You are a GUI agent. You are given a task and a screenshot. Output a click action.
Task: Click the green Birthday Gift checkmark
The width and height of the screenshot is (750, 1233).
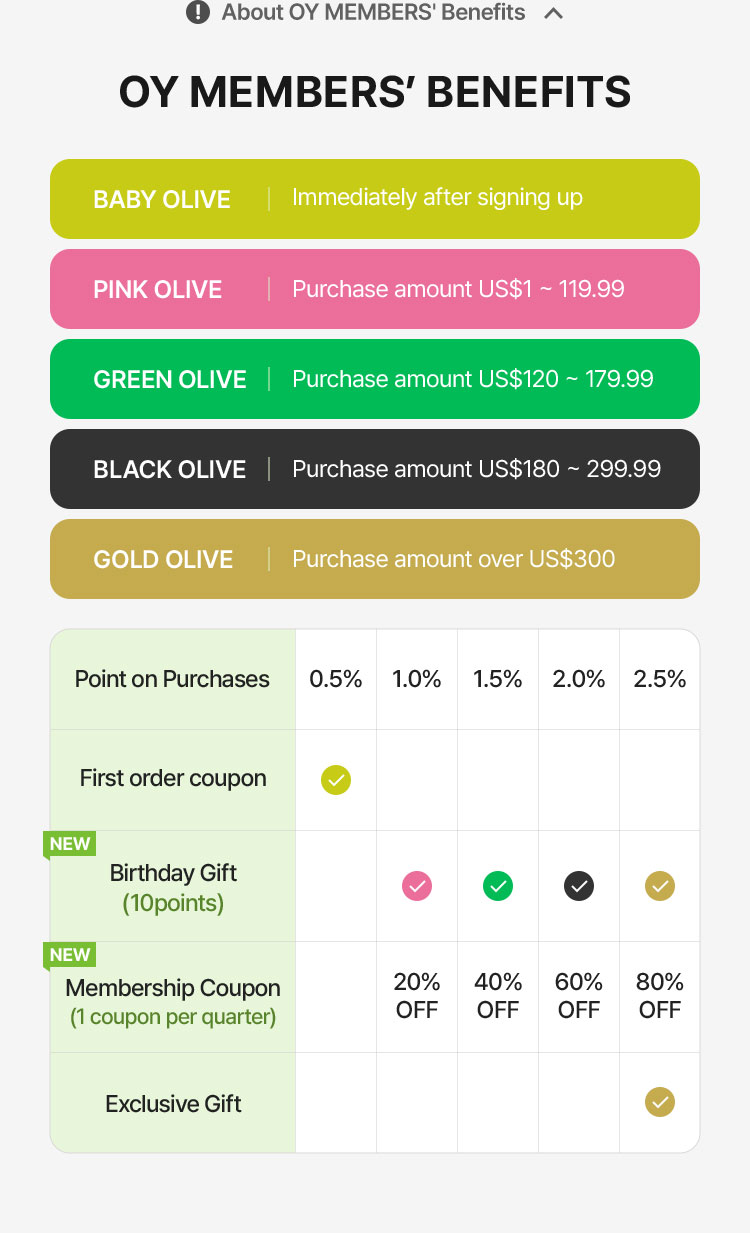[x=498, y=886]
